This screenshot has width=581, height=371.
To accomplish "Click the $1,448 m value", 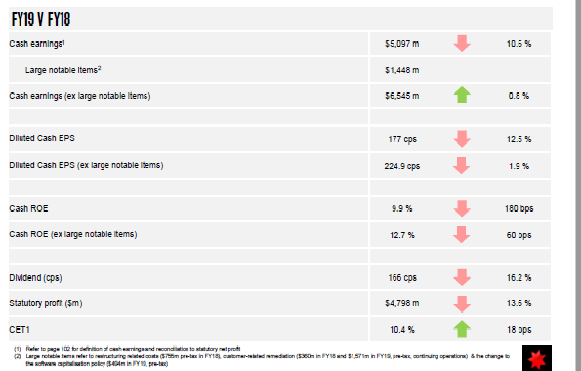I will coord(402,70).
